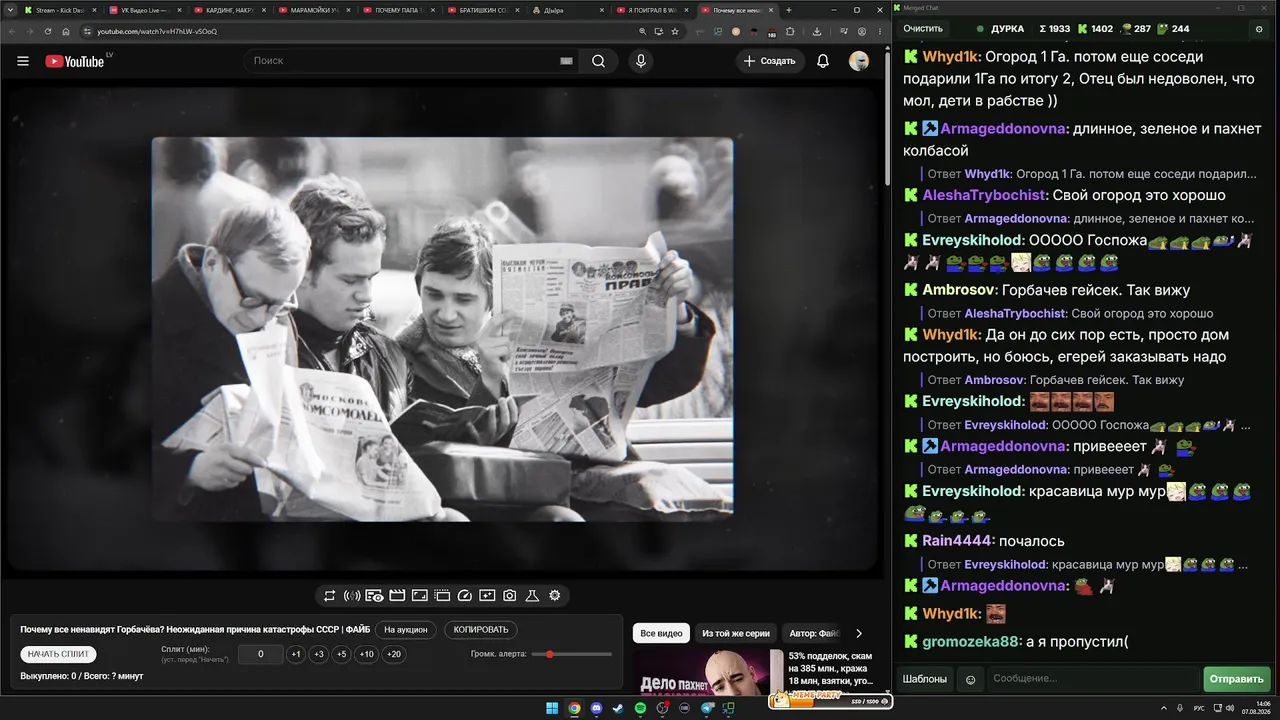Open YouTube notifications bell
Screen dimensions: 1280x720
pyautogui.click(x=823, y=61)
